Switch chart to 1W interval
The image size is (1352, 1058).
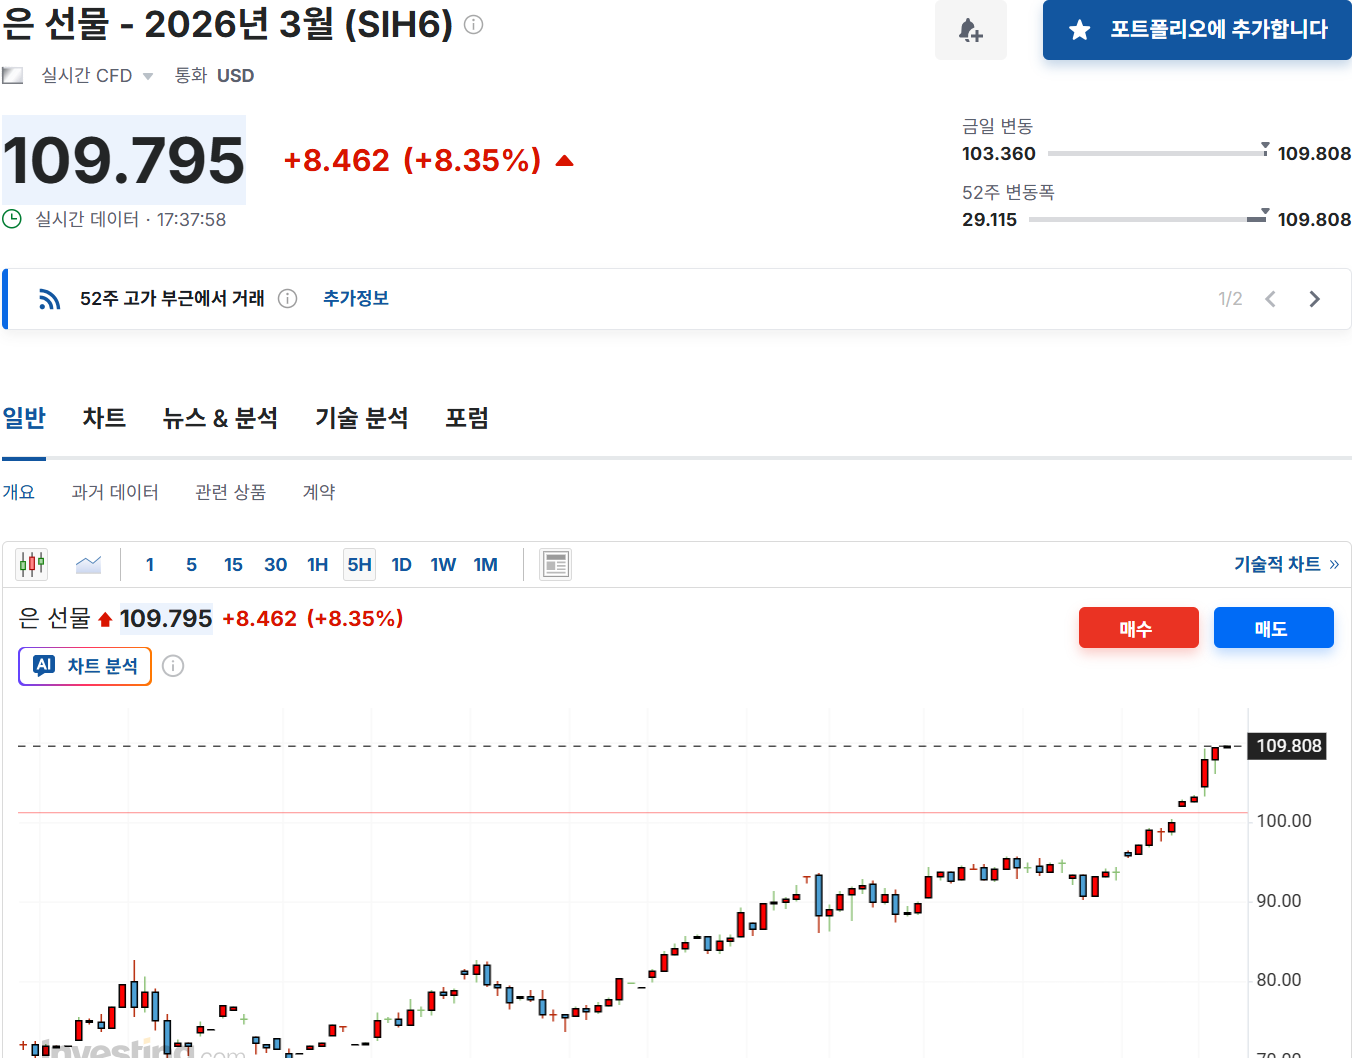(x=443, y=565)
